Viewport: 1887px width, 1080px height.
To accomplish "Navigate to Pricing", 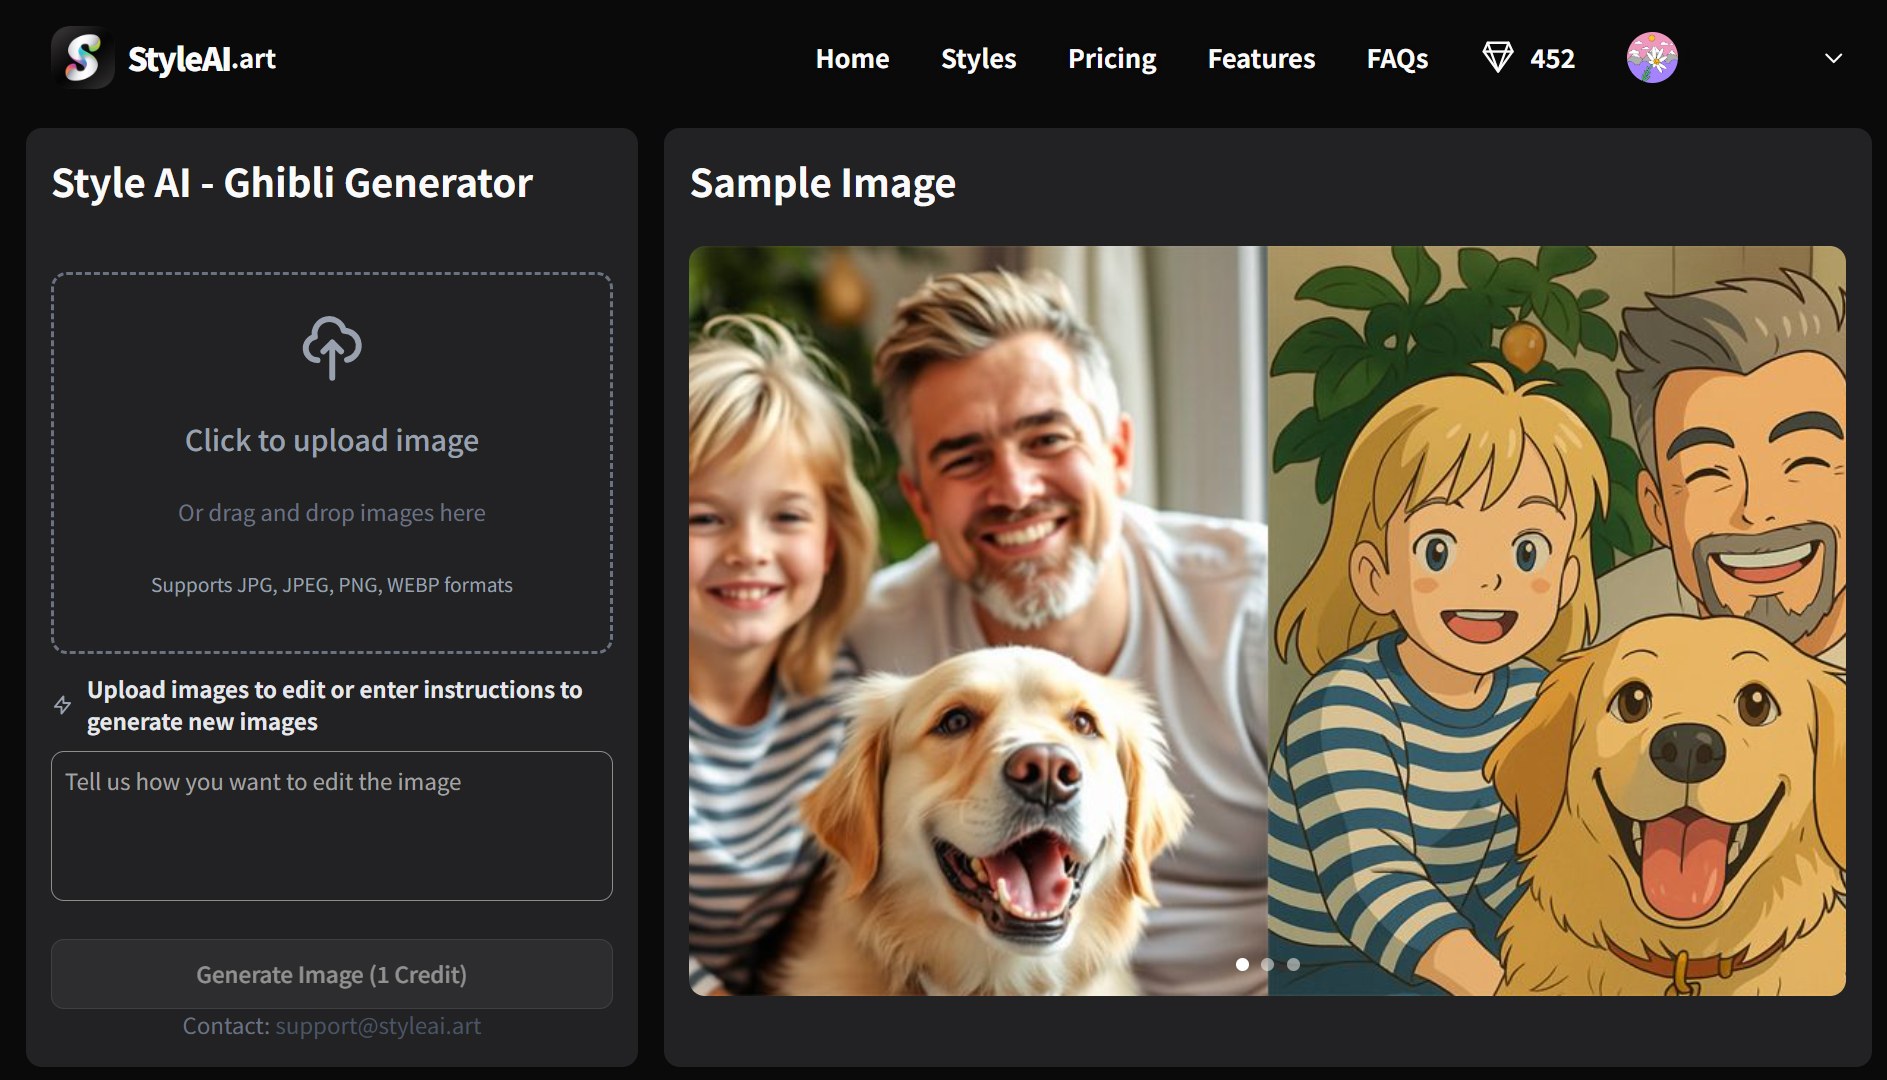I will (x=1112, y=59).
